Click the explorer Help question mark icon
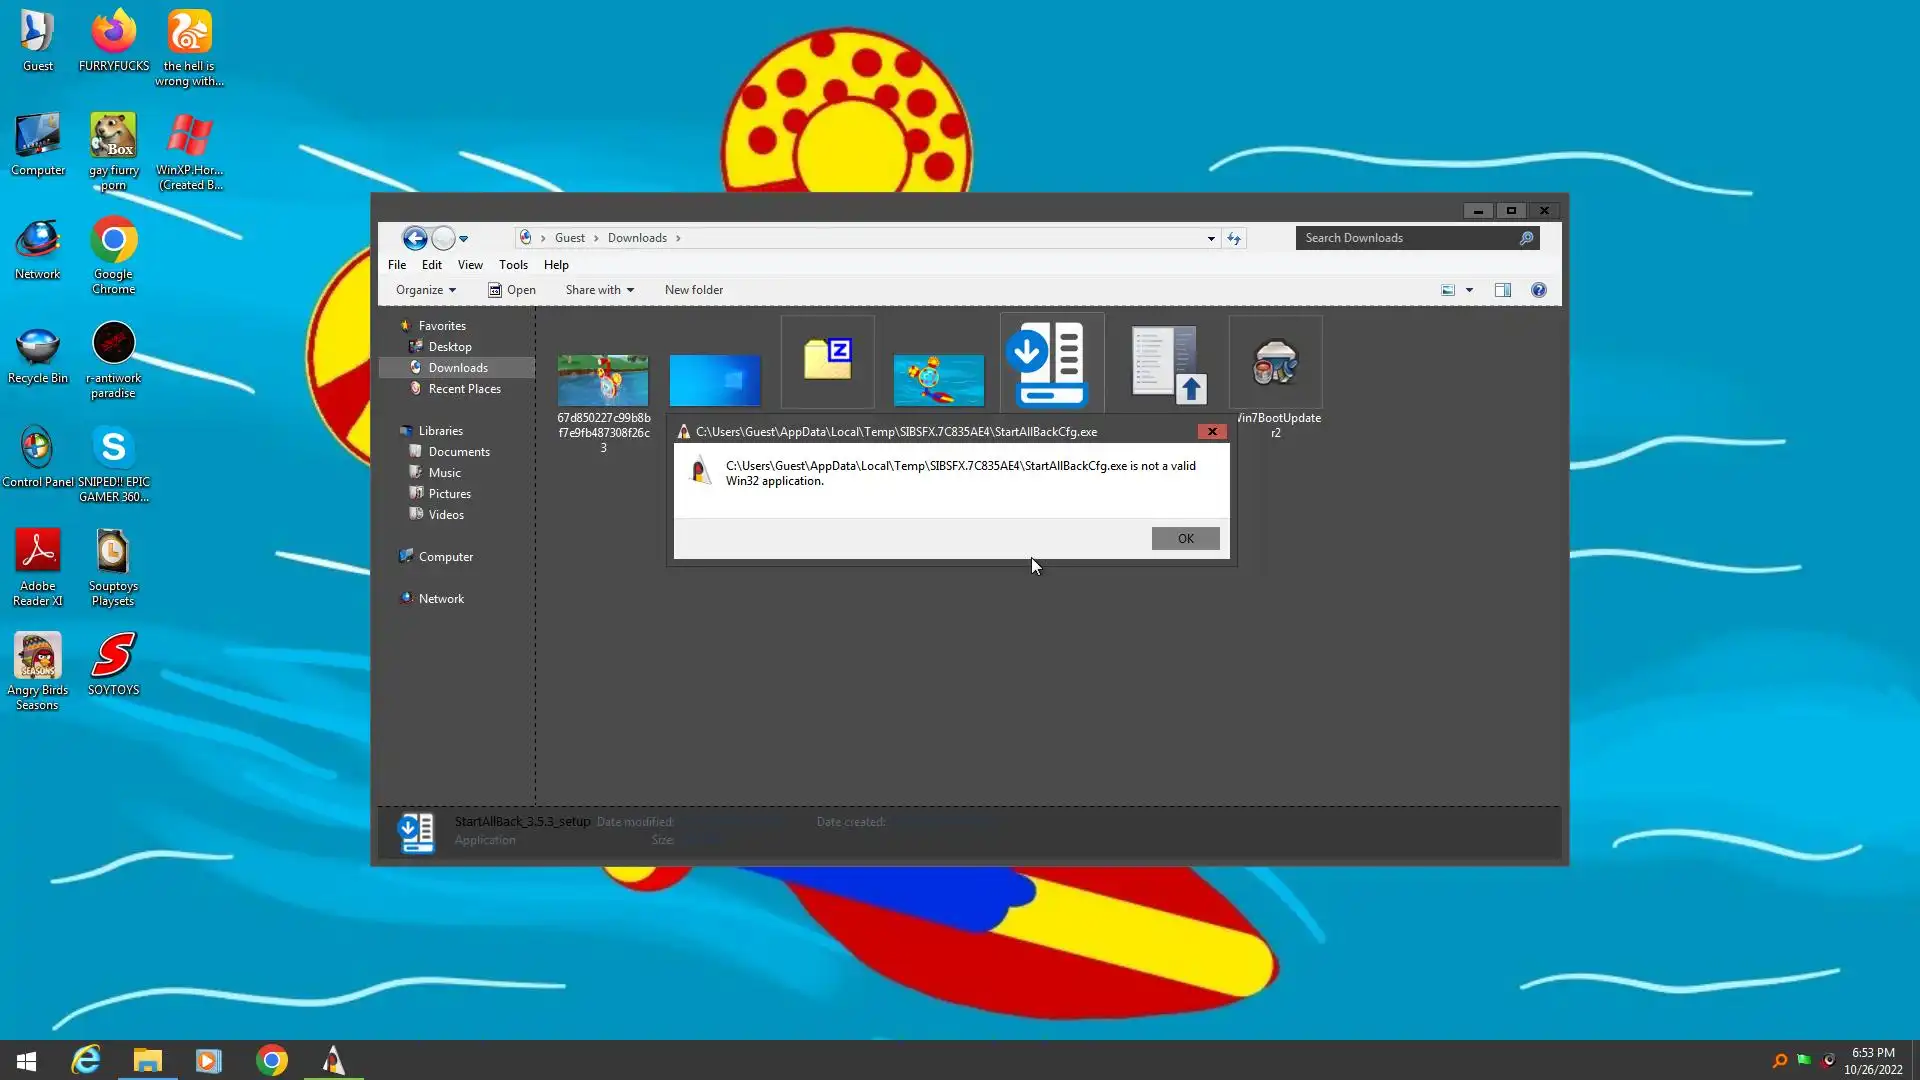Image resolution: width=1920 pixels, height=1080 pixels. coord(1538,290)
